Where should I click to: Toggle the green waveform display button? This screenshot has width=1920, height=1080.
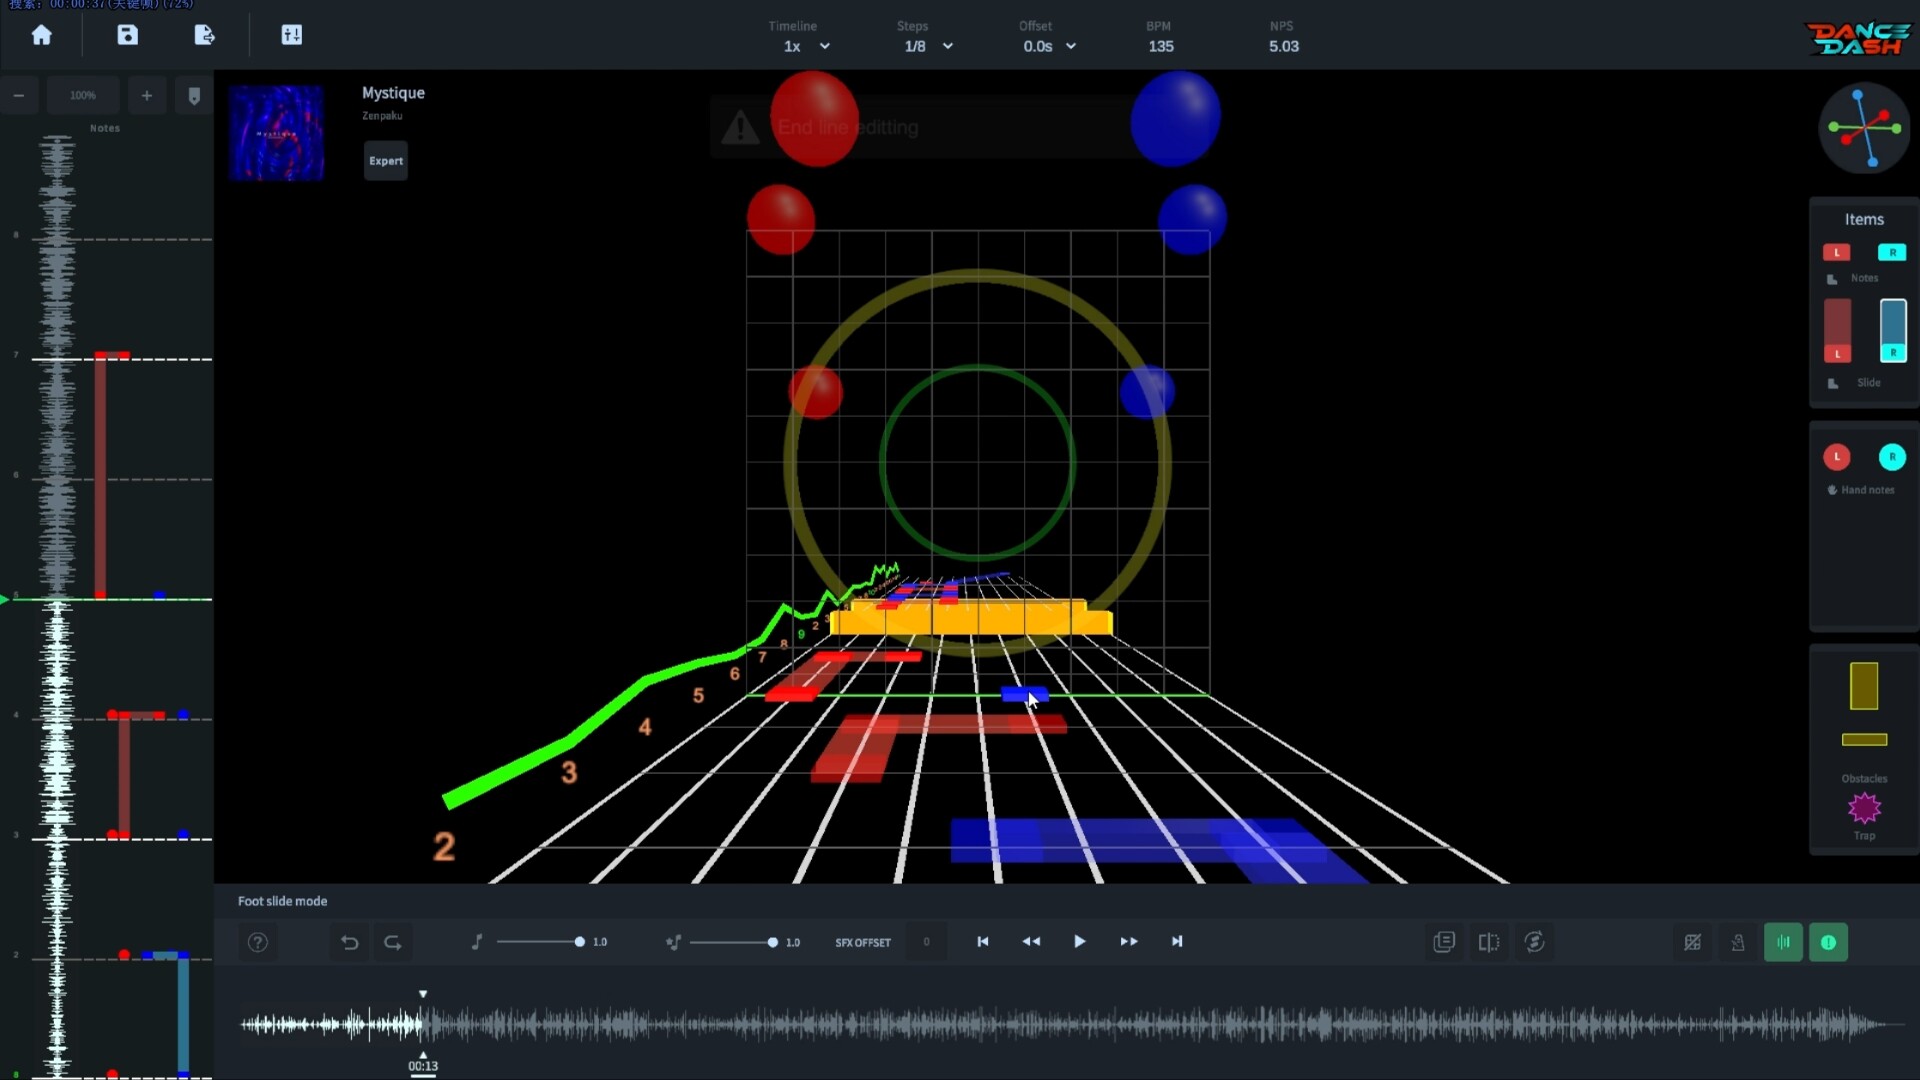pos(1783,941)
